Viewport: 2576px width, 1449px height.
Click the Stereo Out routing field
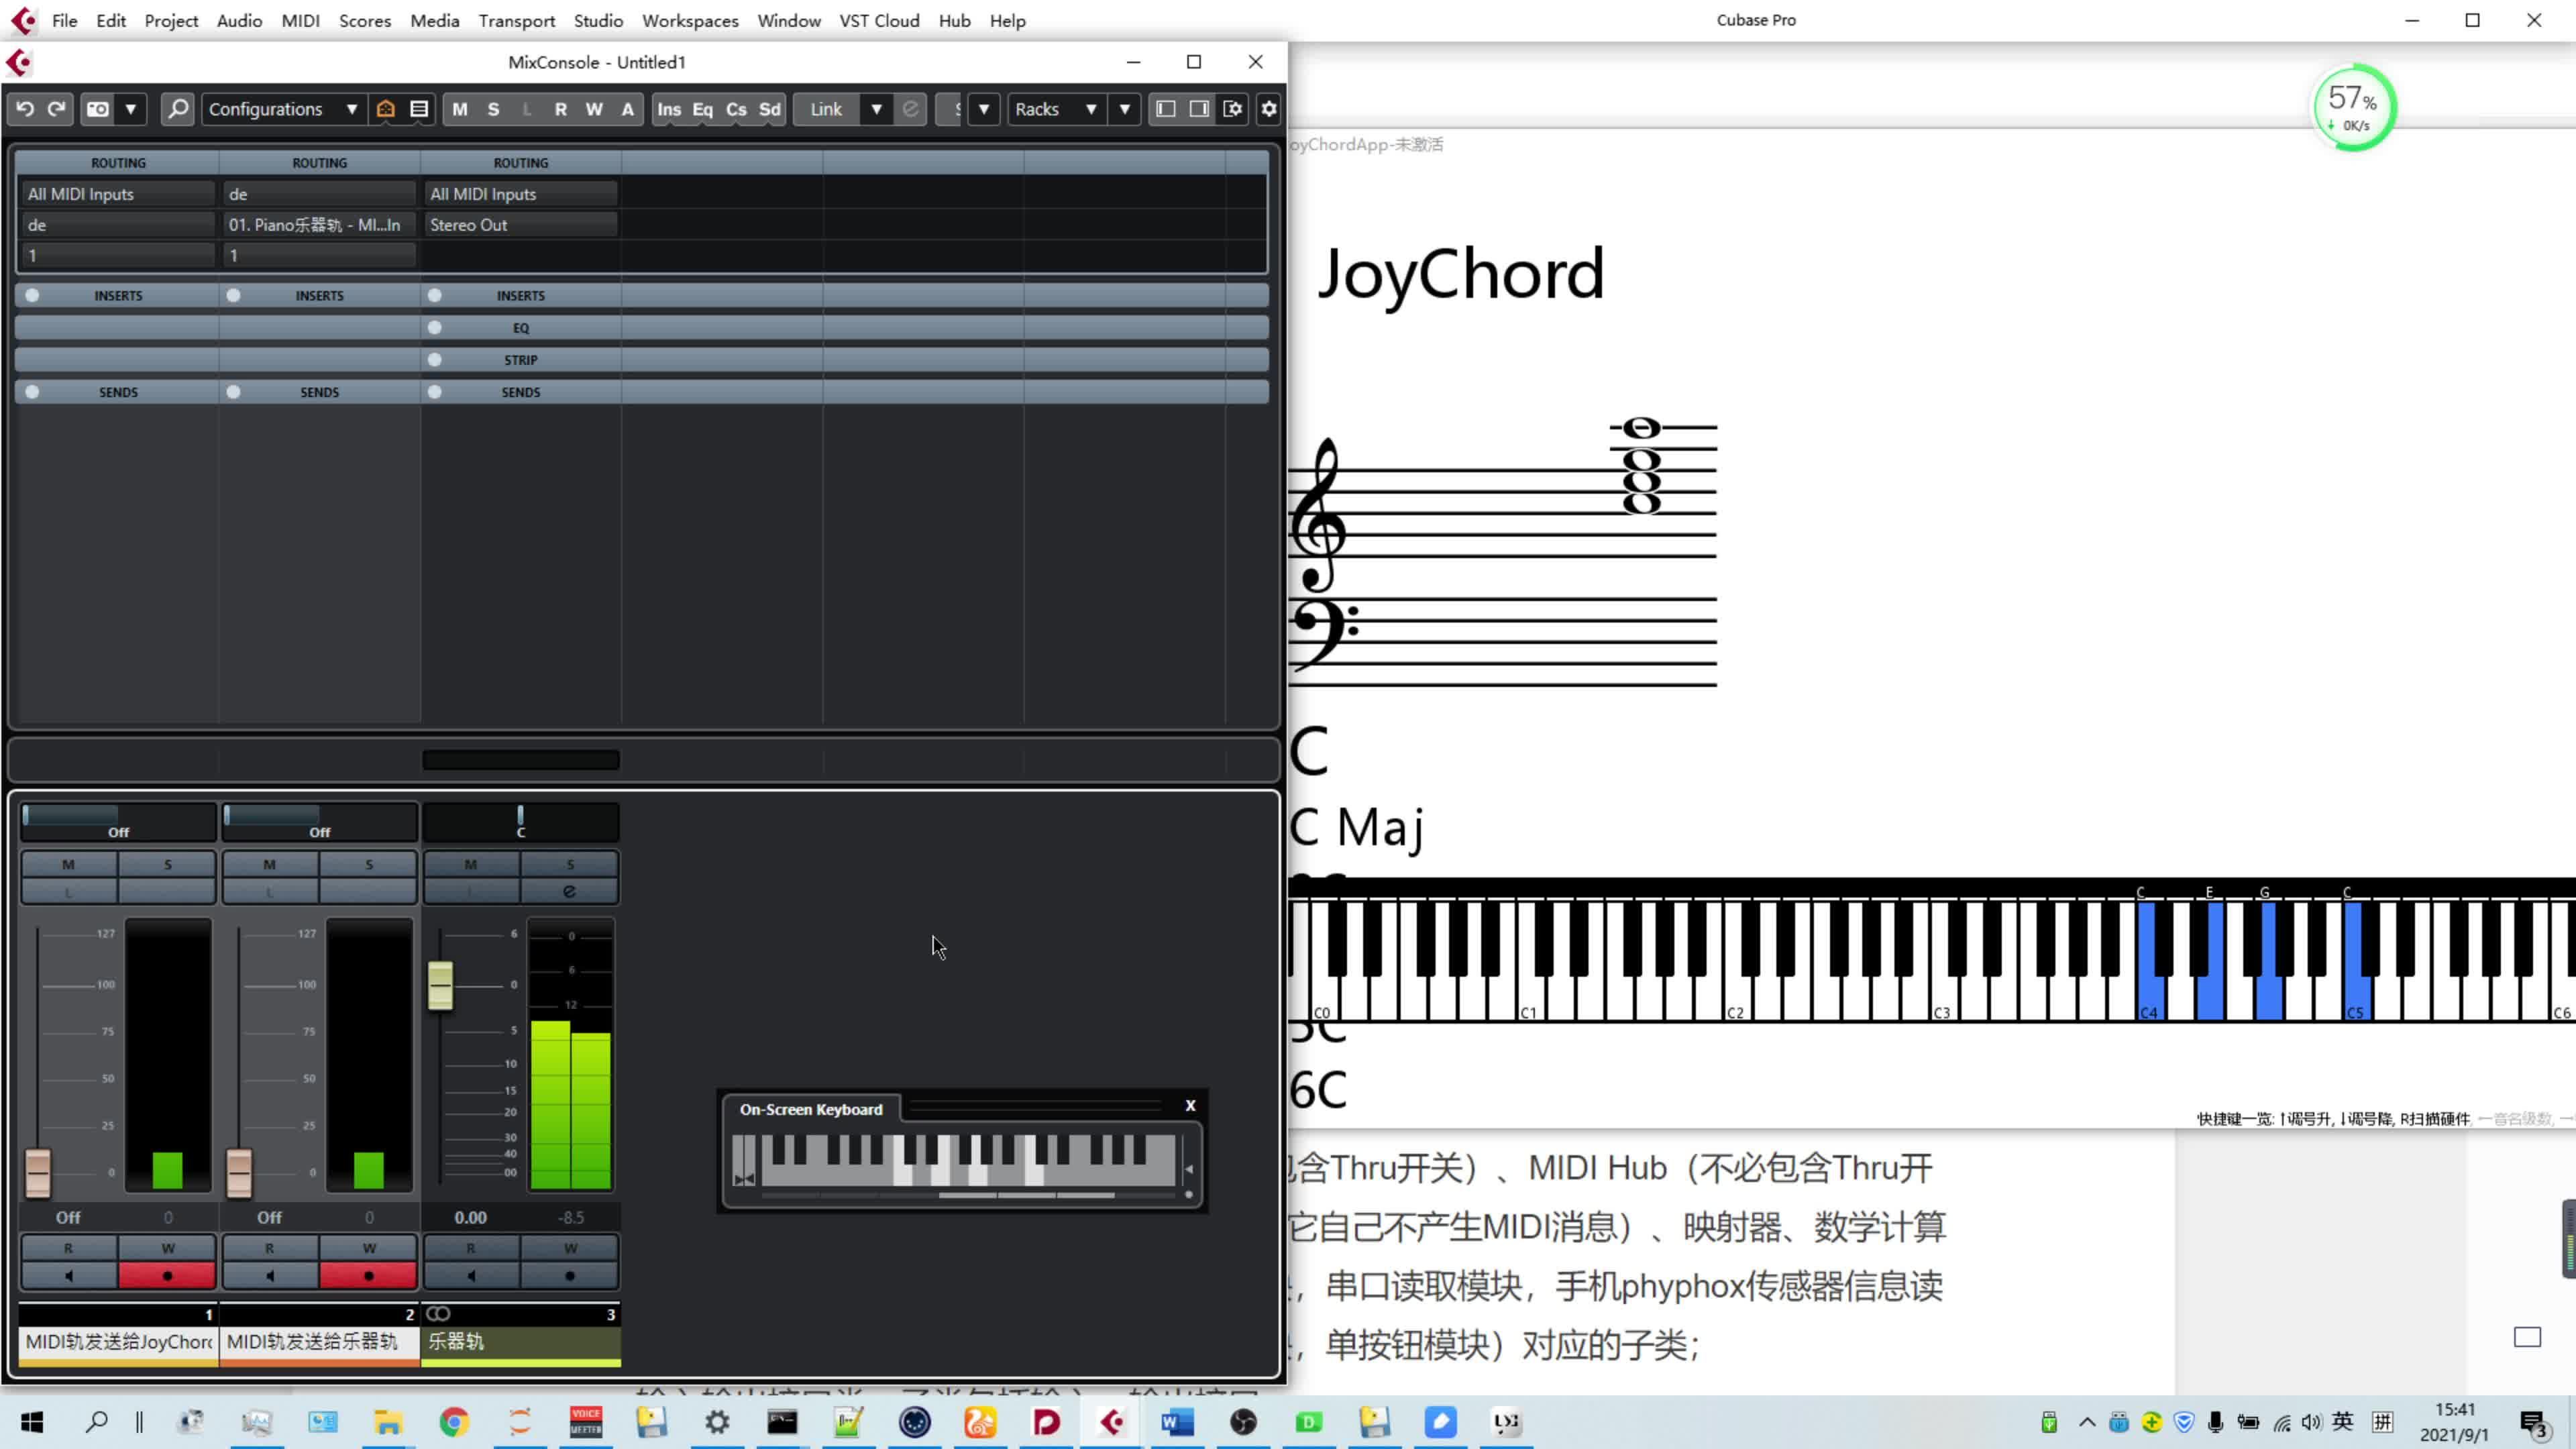(520, 225)
